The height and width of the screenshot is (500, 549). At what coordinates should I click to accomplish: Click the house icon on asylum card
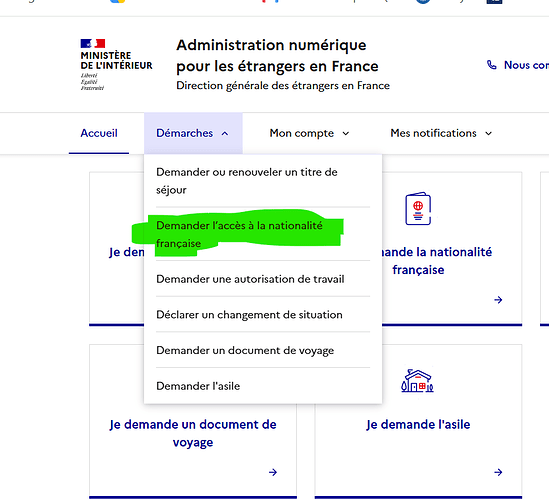(417, 381)
